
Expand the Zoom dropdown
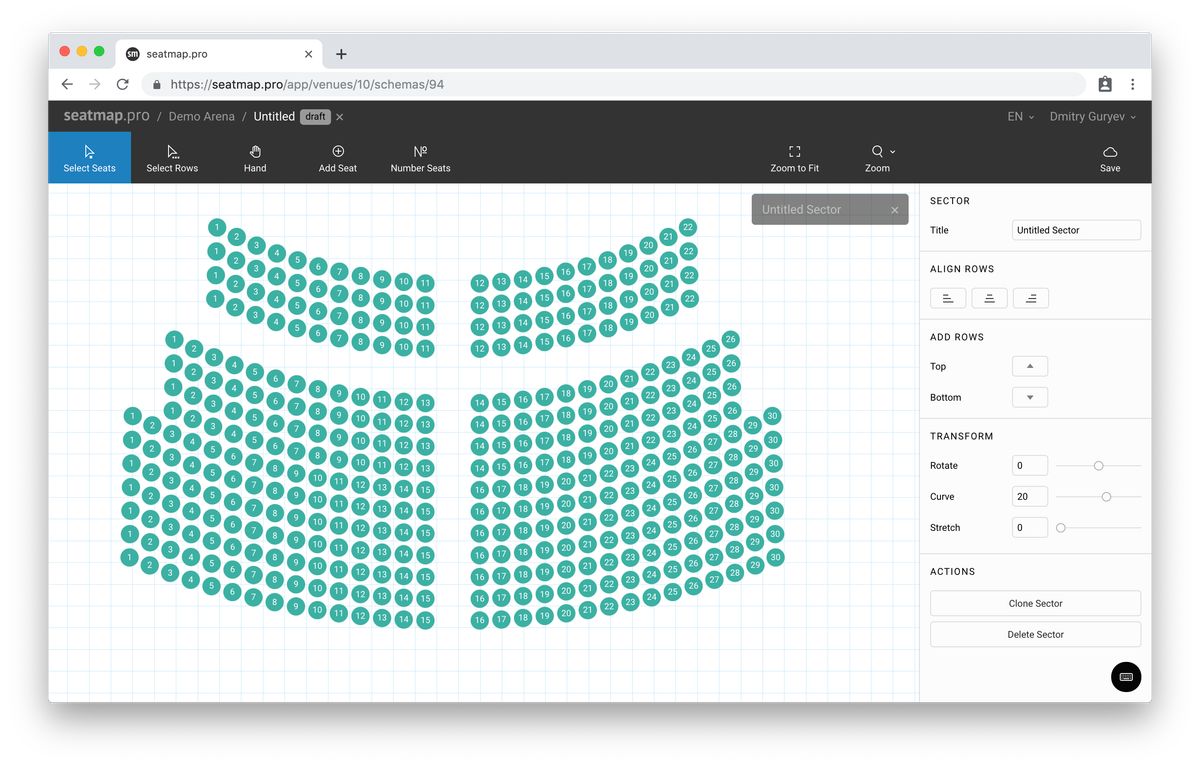point(878,157)
